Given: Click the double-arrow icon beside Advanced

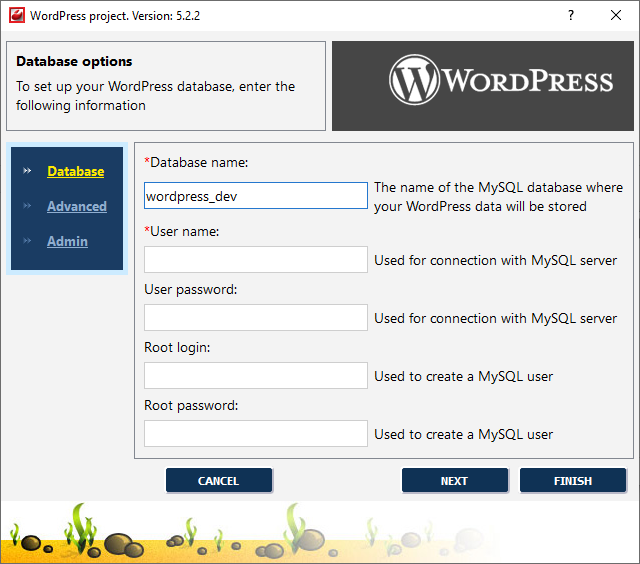Looking at the screenshot, I should [27, 206].
